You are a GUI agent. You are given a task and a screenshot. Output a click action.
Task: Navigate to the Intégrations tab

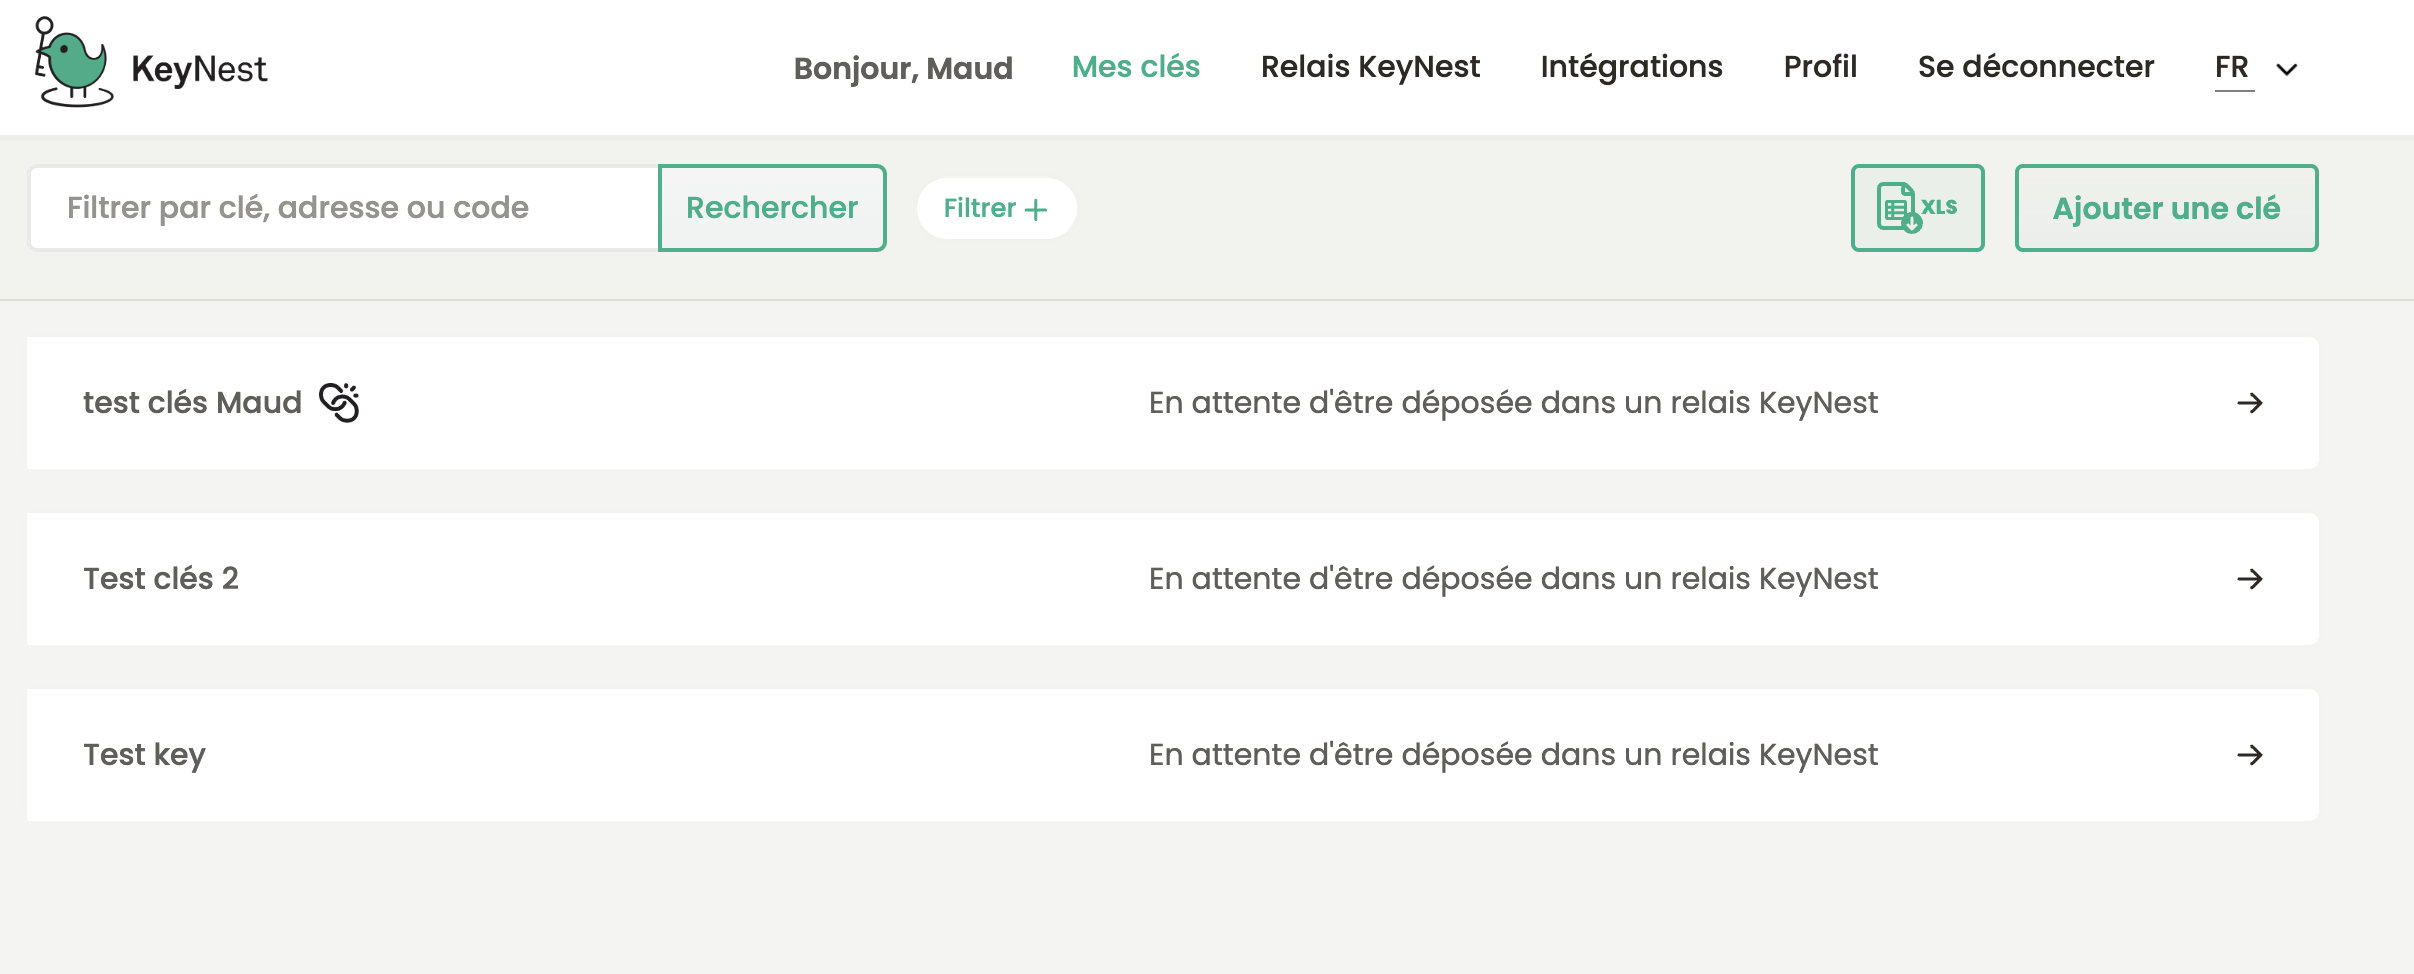pyautogui.click(x=1632, y=66)
